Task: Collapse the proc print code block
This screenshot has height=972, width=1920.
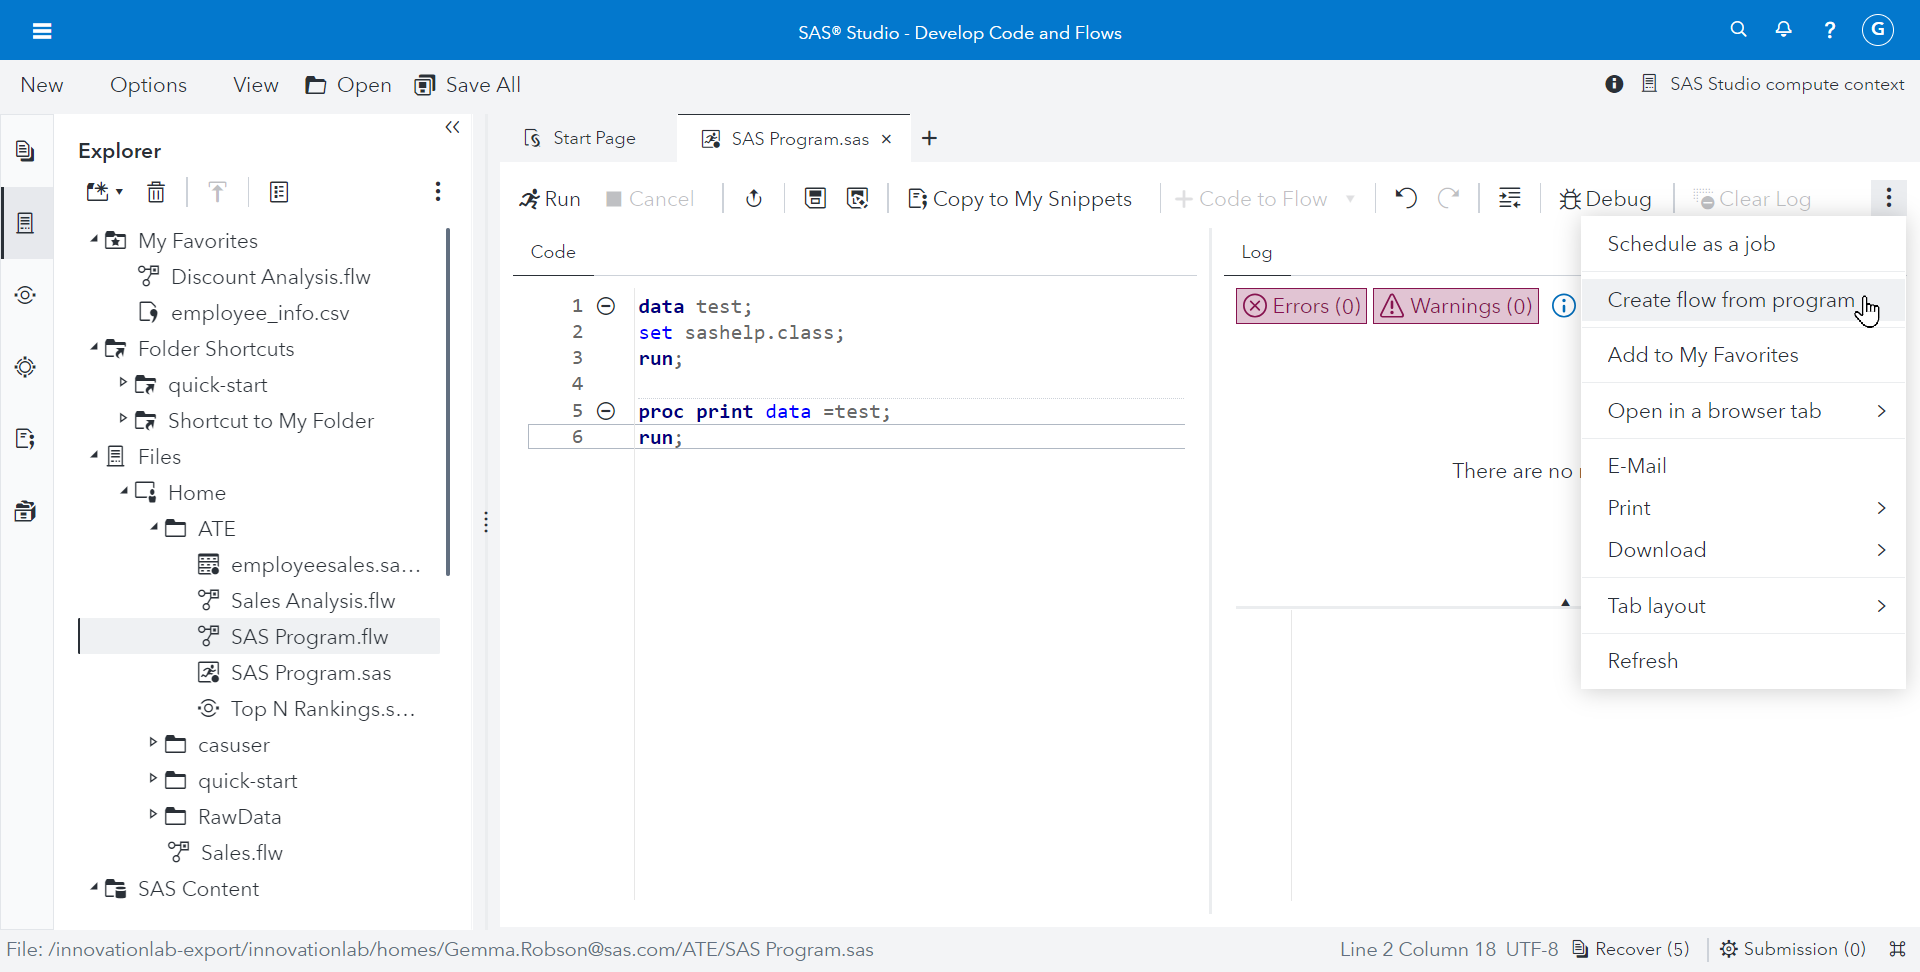Action: [607, 410]
